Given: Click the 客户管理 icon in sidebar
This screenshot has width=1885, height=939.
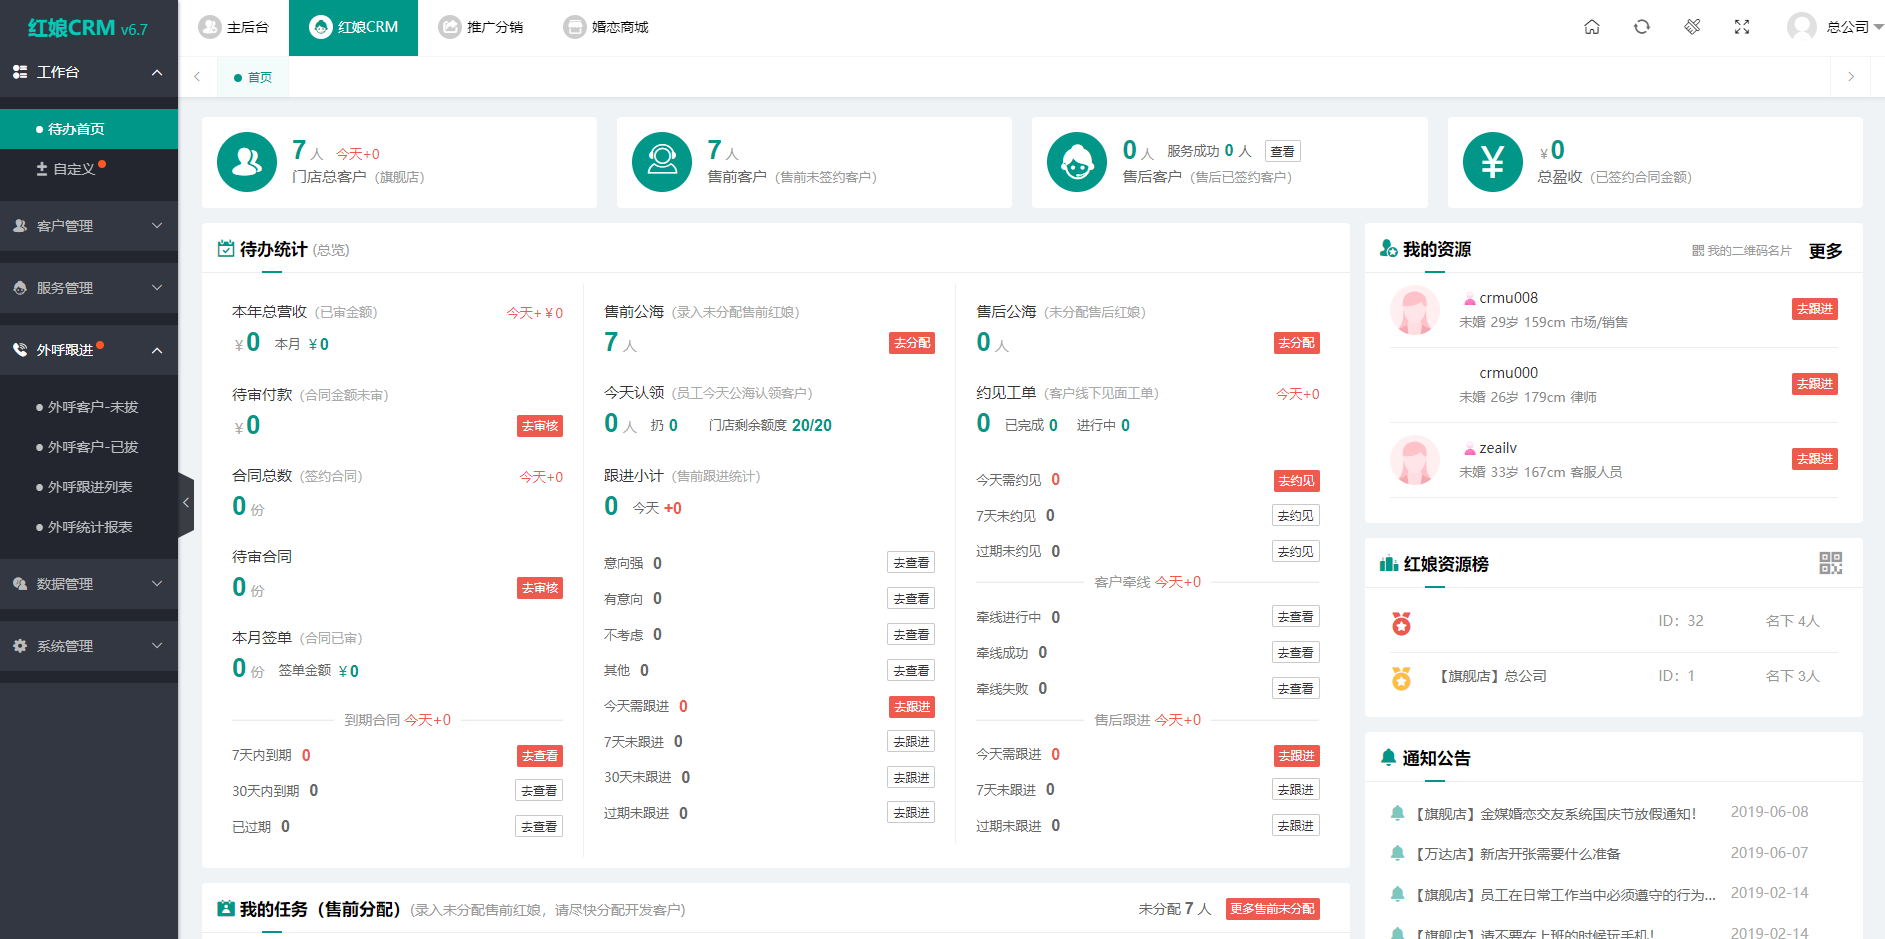Looking at the screenshot, I should coord(18,226).
